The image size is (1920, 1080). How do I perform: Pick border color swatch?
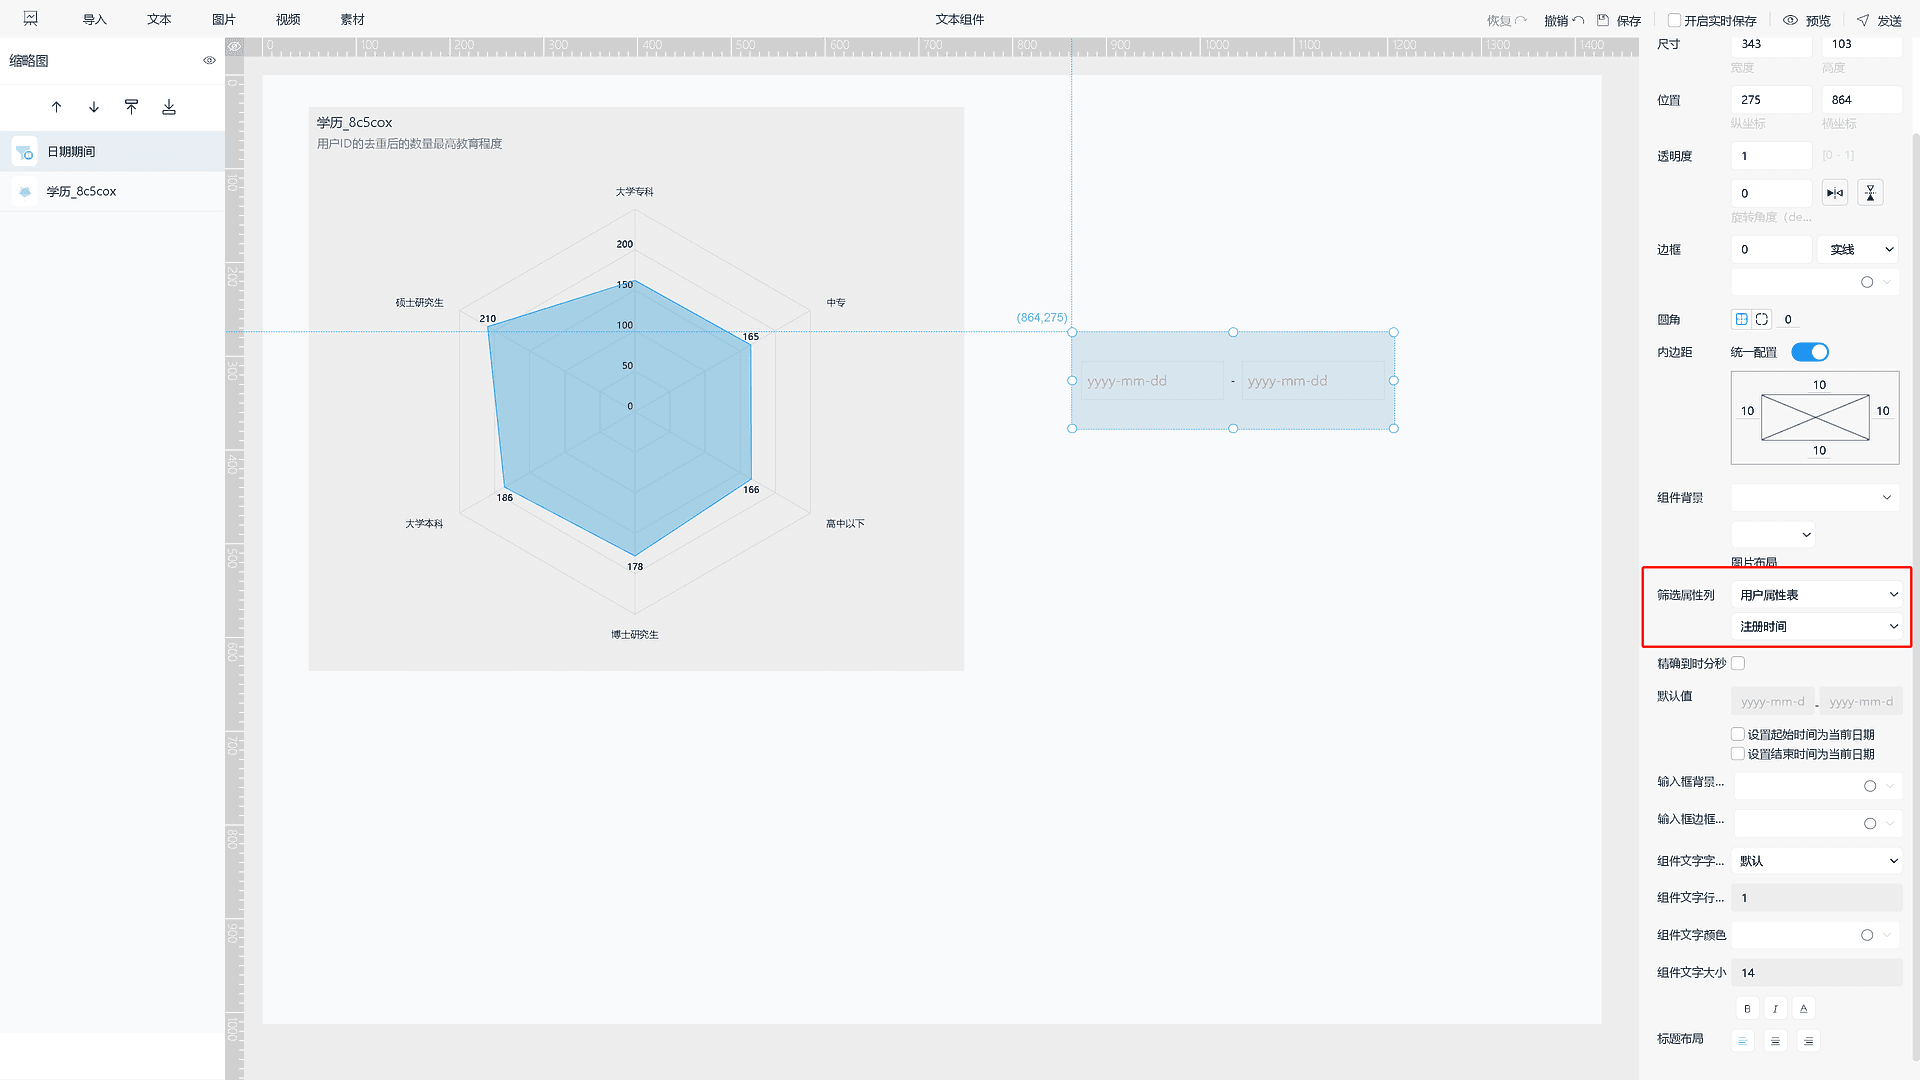point(1867,282)
